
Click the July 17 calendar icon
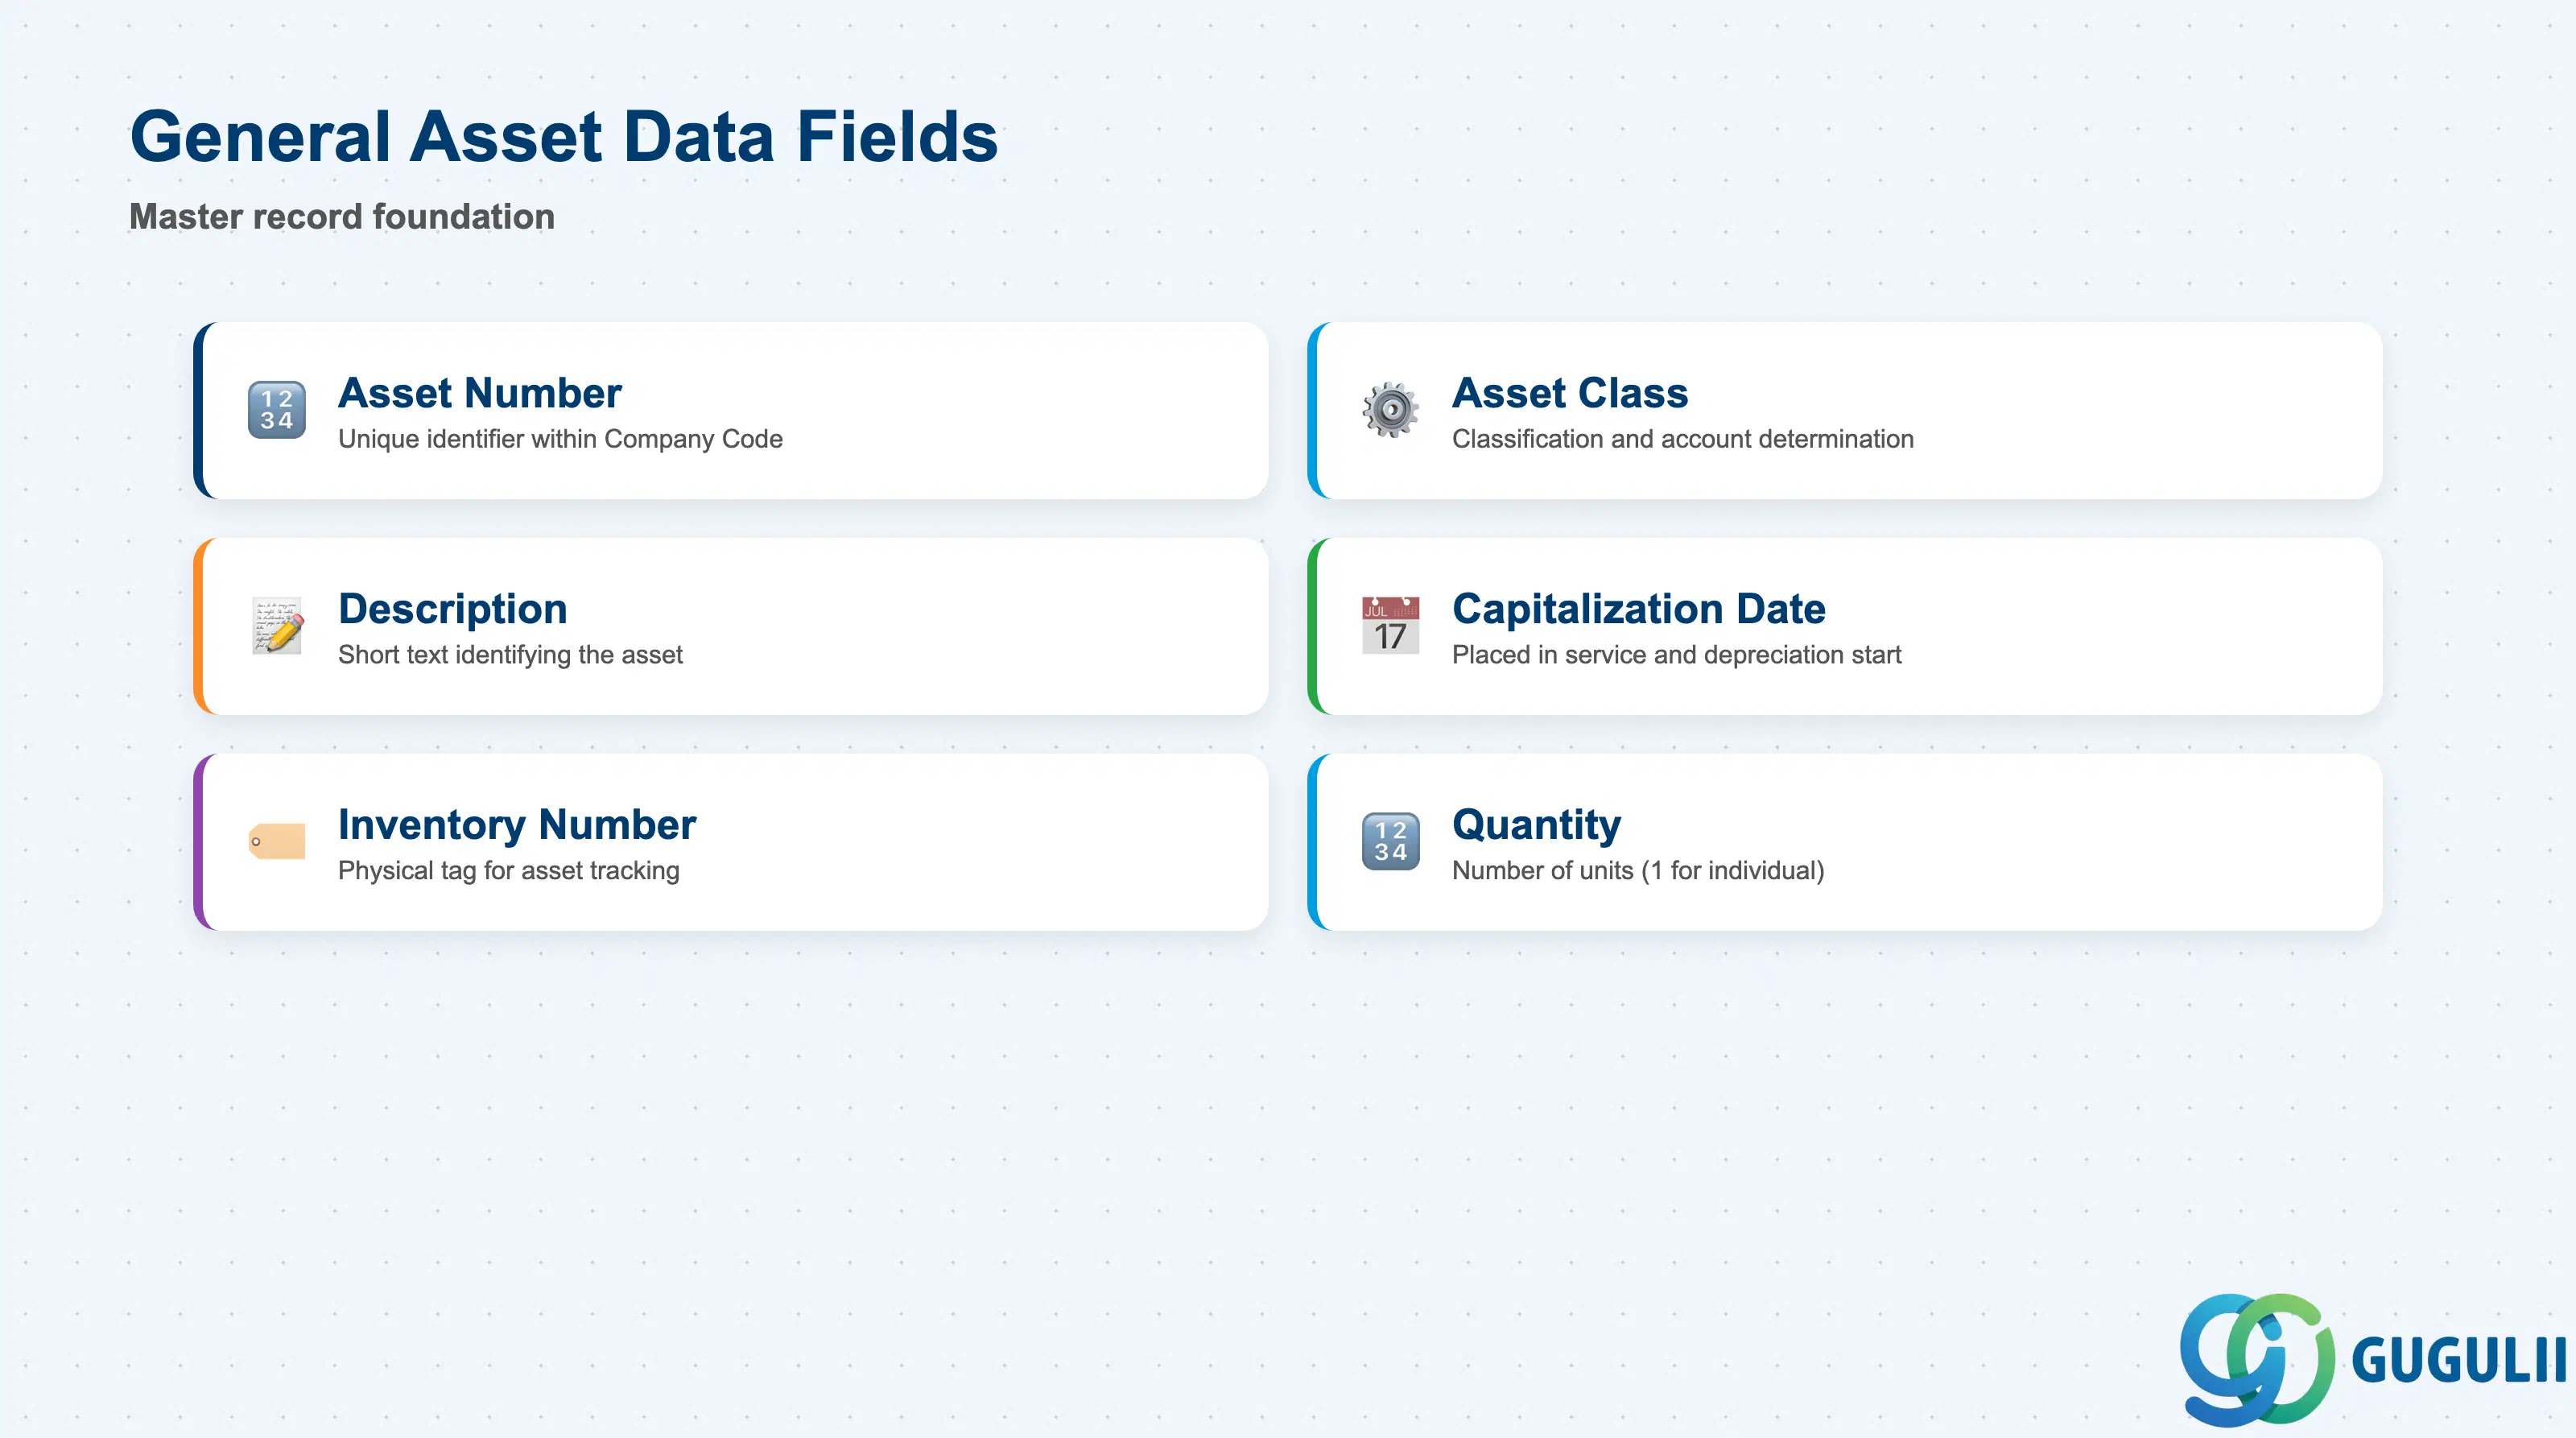tap(1390, 626)
